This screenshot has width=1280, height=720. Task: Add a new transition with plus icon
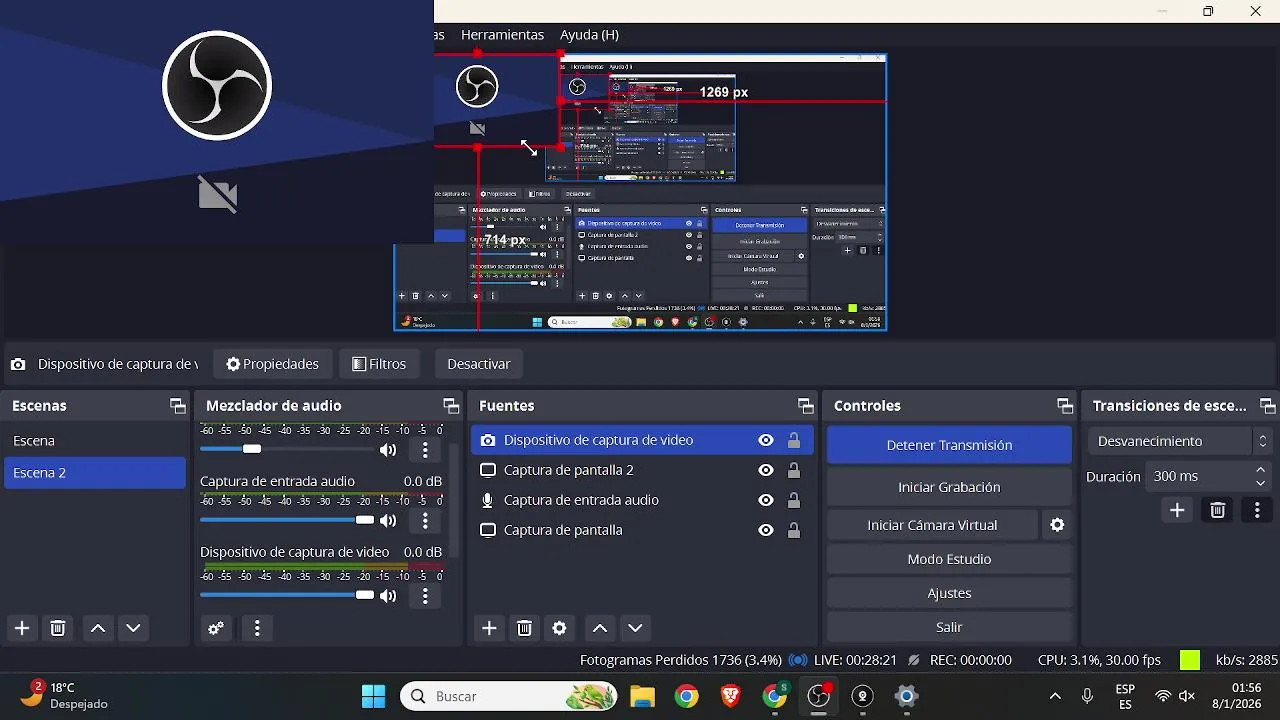[1177, 511]
